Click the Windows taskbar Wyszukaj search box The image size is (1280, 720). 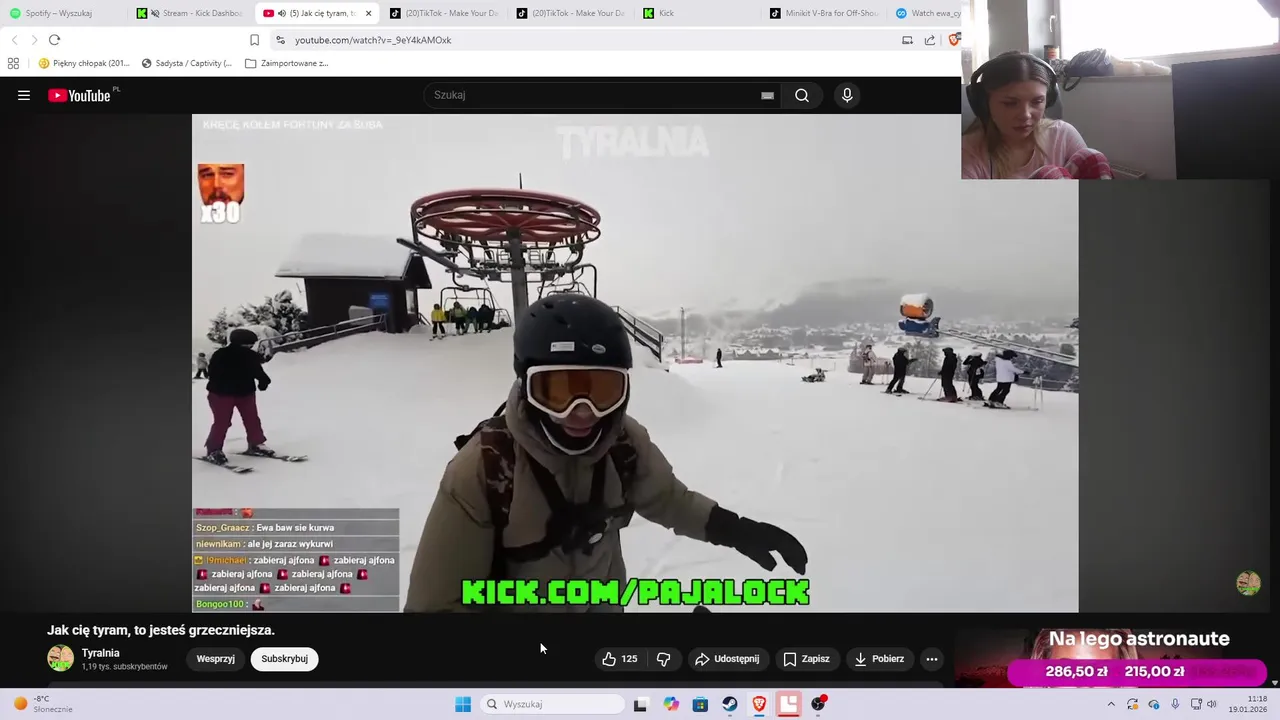(552, 704)
